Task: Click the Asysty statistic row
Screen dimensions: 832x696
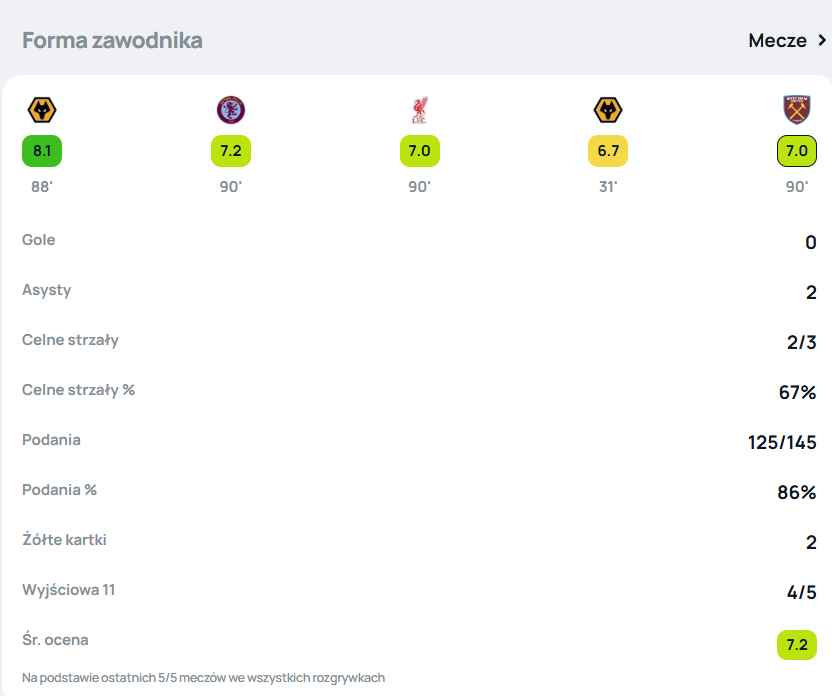Action: 47,290
